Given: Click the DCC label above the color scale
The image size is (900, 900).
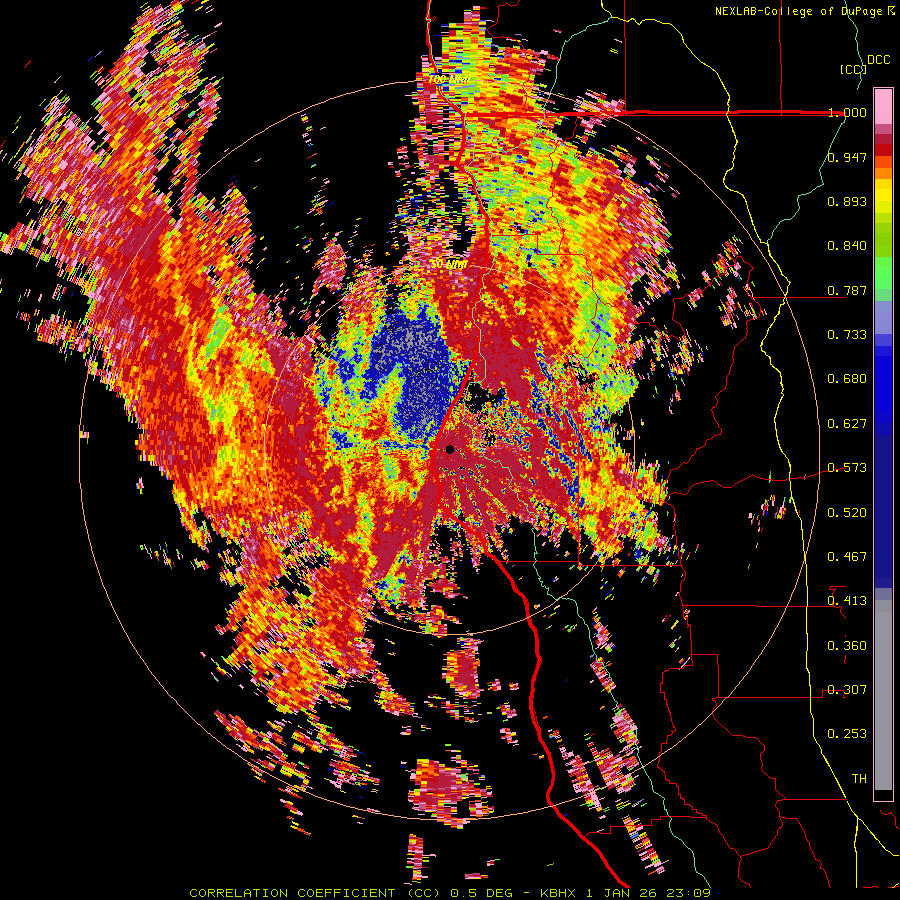Looking at the screenshot, I should point(878,60).
